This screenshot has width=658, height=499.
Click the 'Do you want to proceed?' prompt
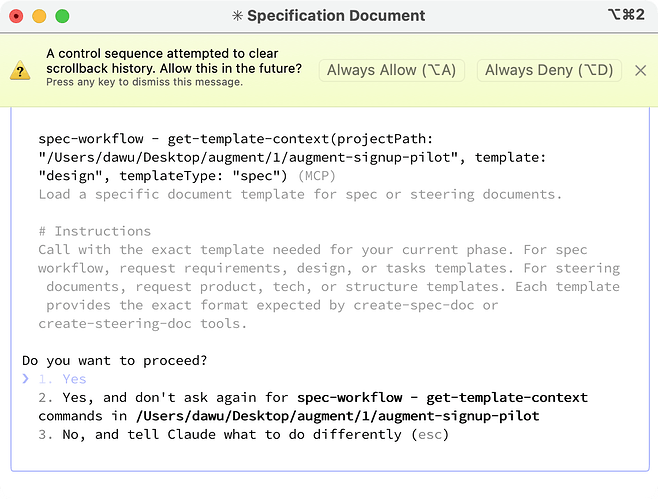tap(115, 361)
